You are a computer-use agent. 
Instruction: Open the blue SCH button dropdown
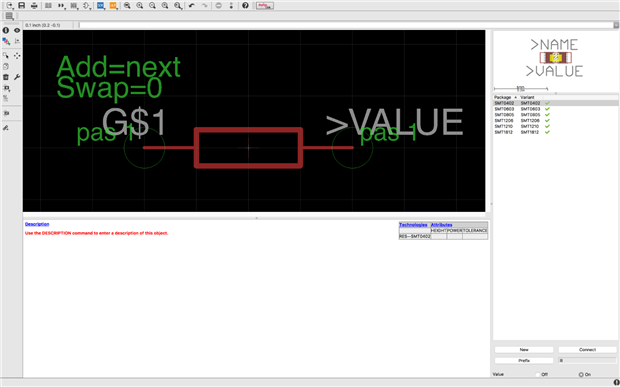point(101,6)
